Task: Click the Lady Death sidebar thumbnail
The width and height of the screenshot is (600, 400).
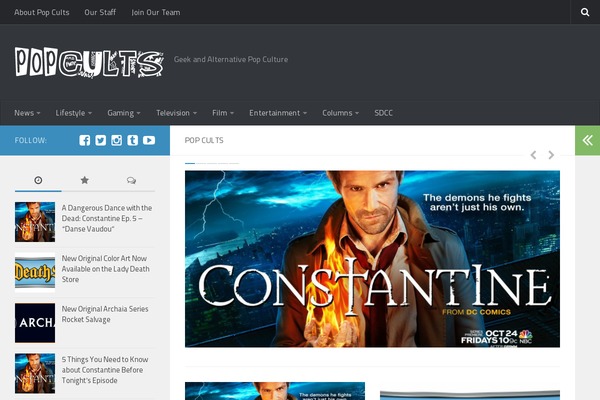Action: (35, 273)
